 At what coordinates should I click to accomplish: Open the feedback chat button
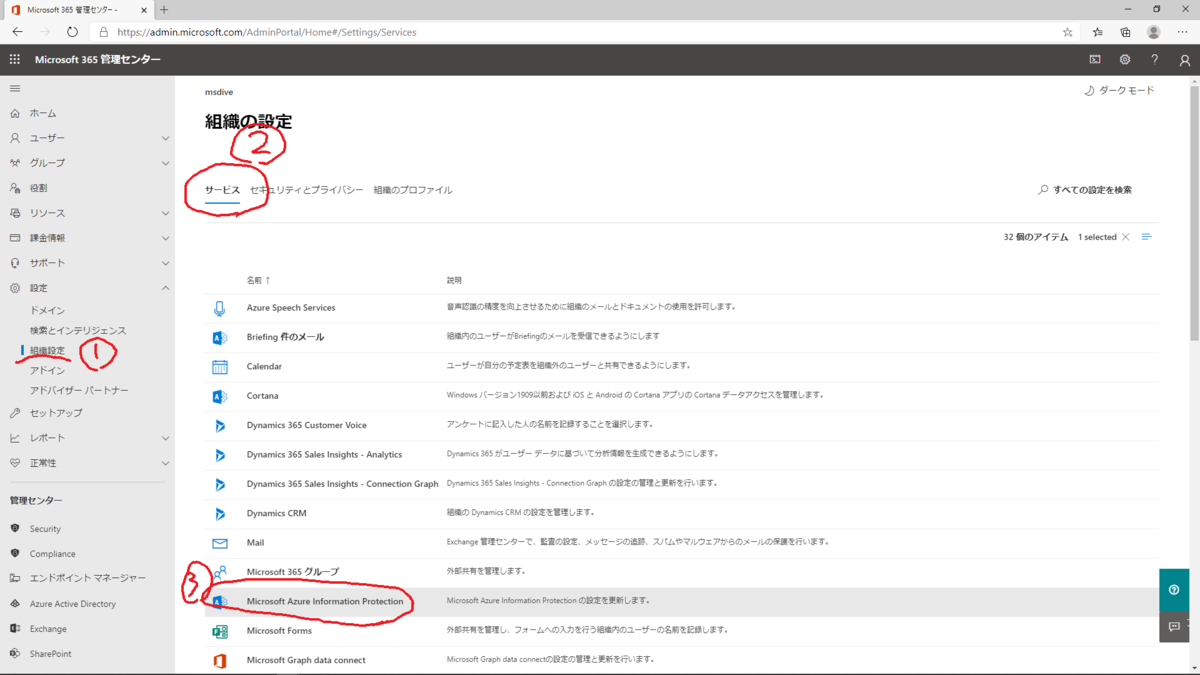point(1174,627)
